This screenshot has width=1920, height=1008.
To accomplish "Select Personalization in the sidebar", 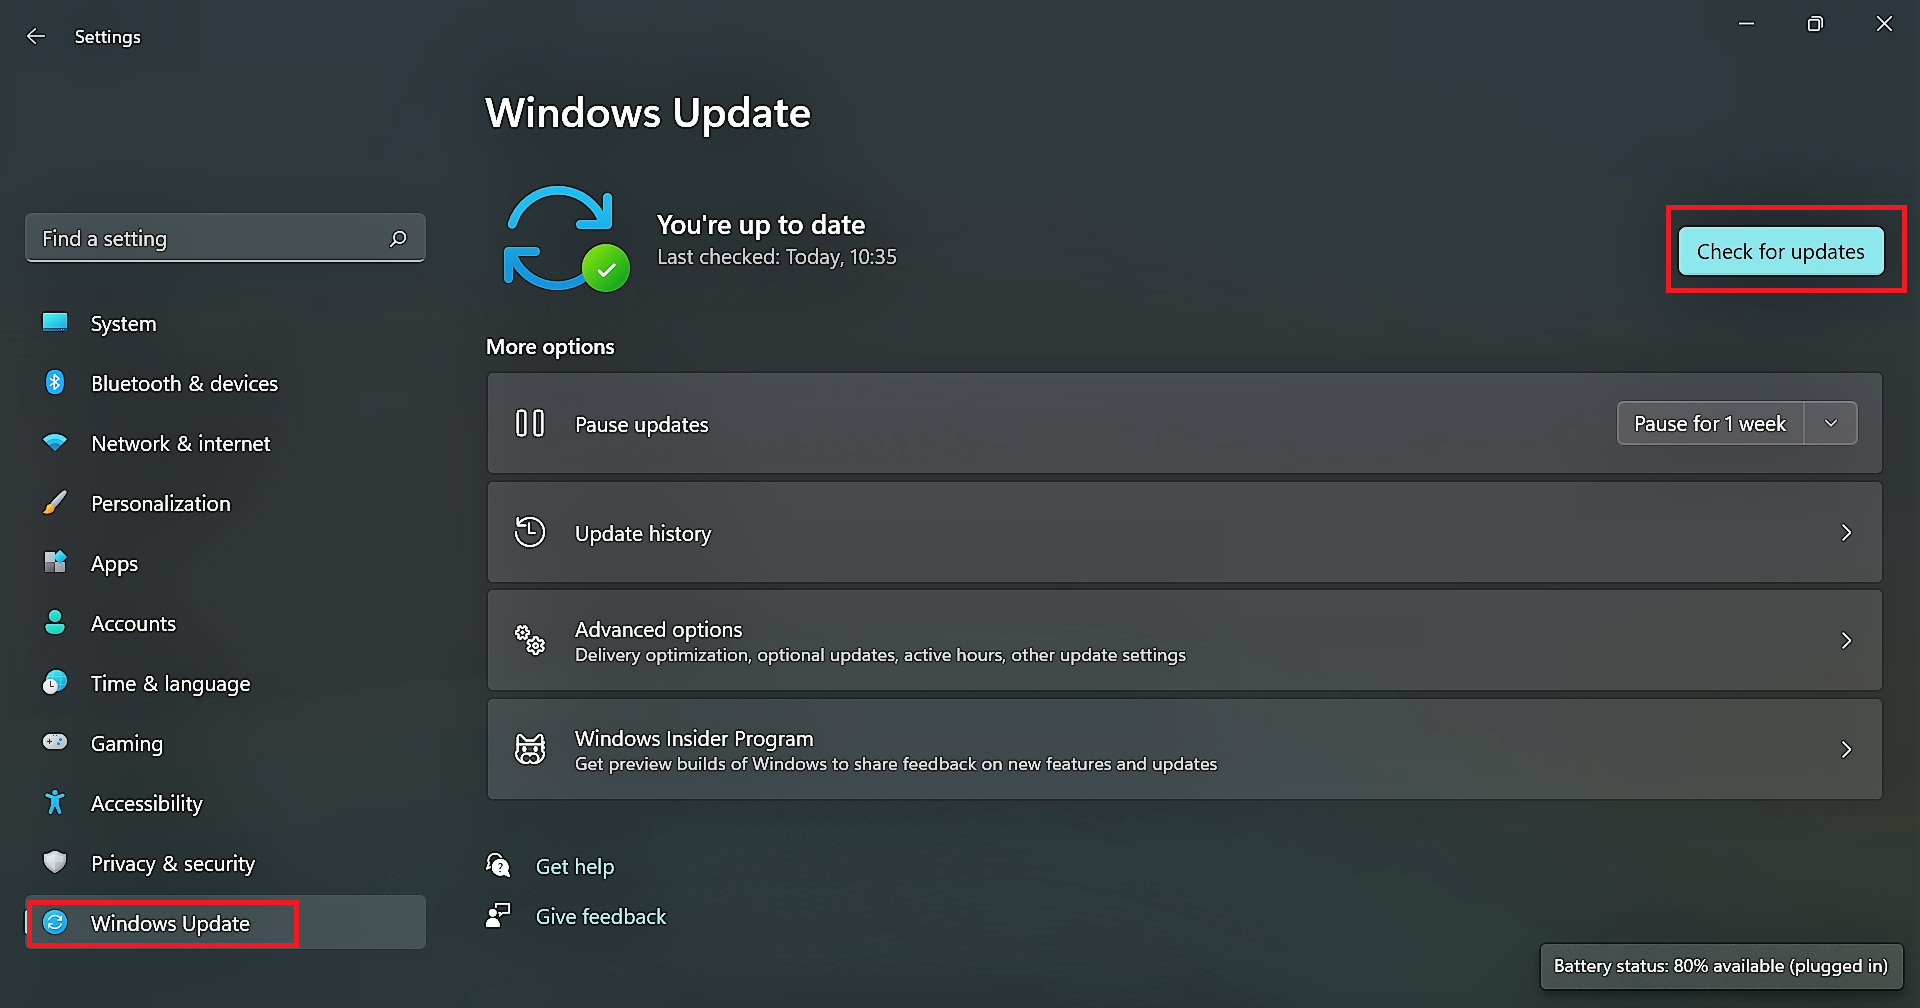I will point(225,503).
